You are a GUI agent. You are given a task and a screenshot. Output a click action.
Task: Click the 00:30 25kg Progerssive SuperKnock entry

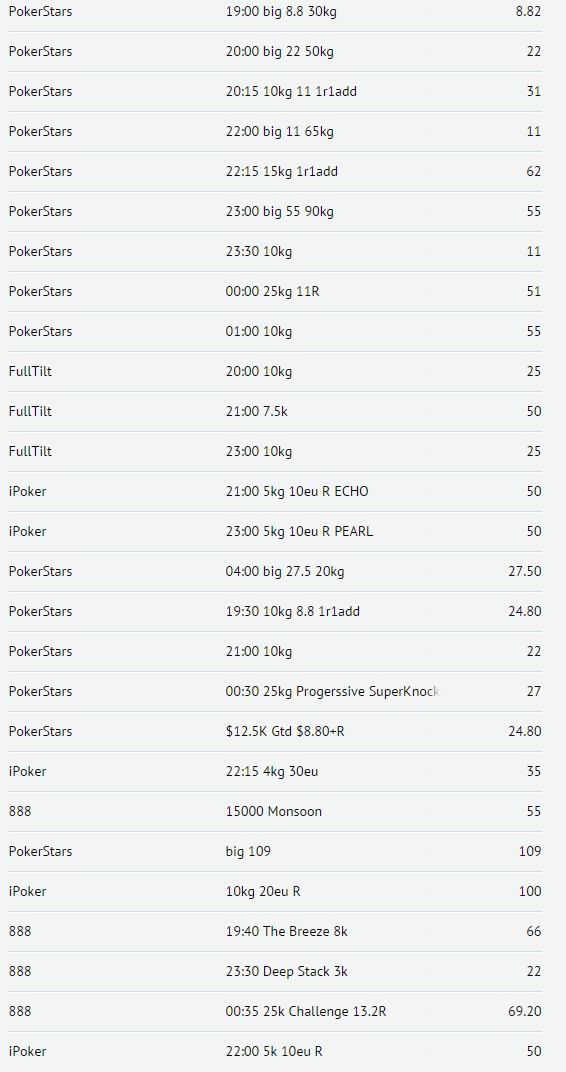click(x=332, y=691)
